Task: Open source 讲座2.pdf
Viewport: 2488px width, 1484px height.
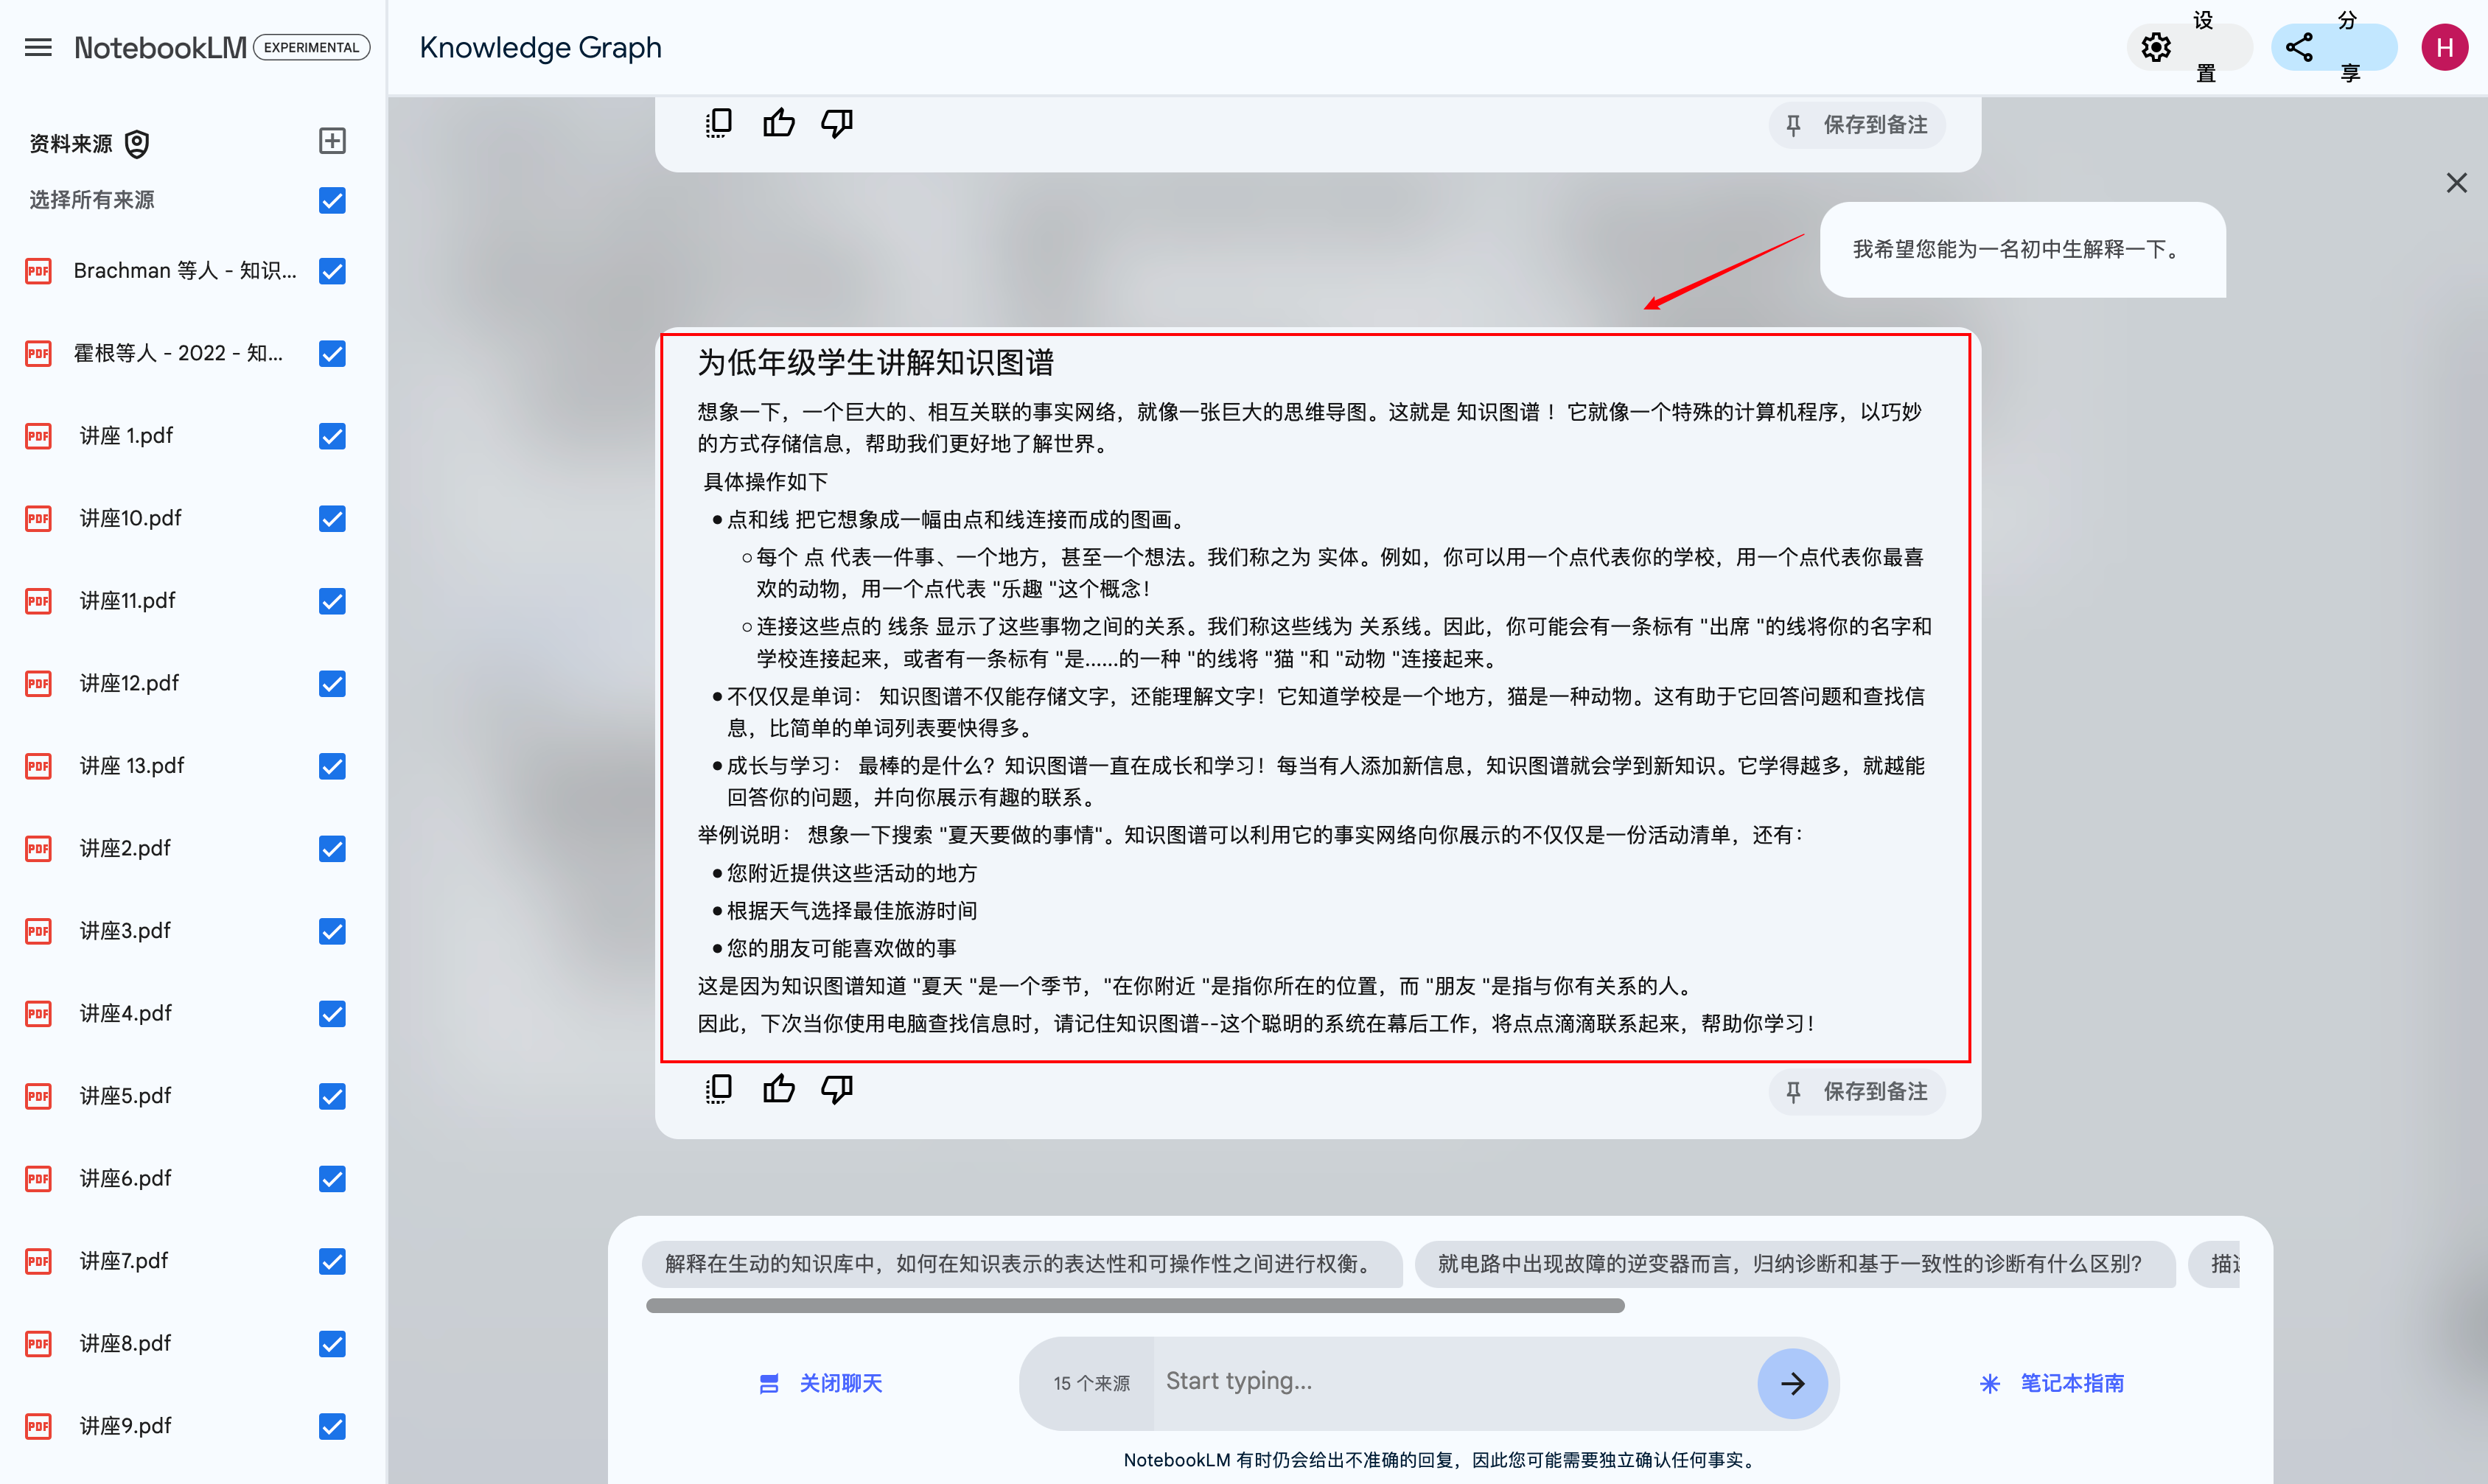Action: click(x=125, y=848)
